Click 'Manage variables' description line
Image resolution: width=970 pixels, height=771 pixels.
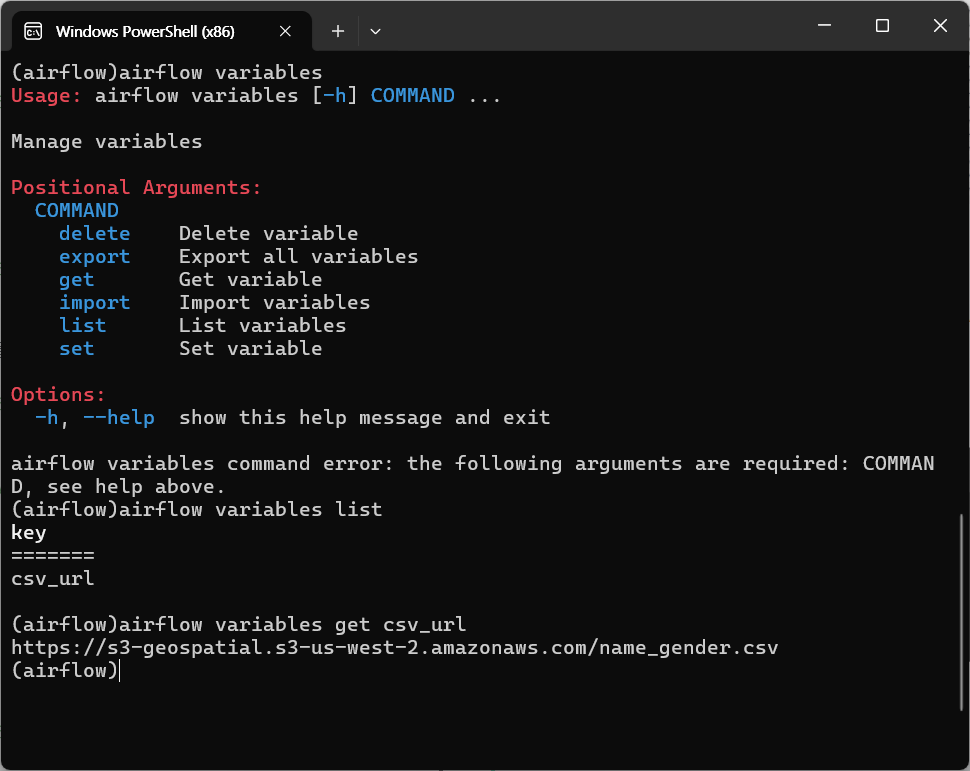106,142
